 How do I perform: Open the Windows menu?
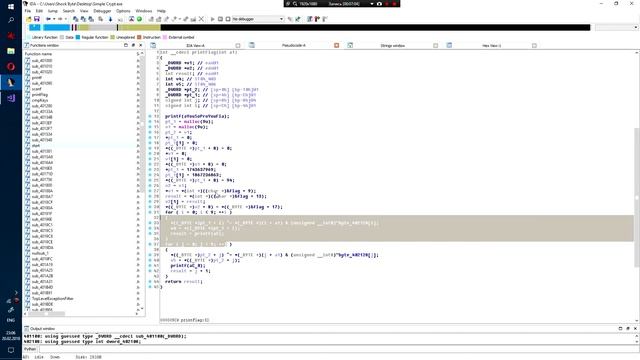pos(144,11)
